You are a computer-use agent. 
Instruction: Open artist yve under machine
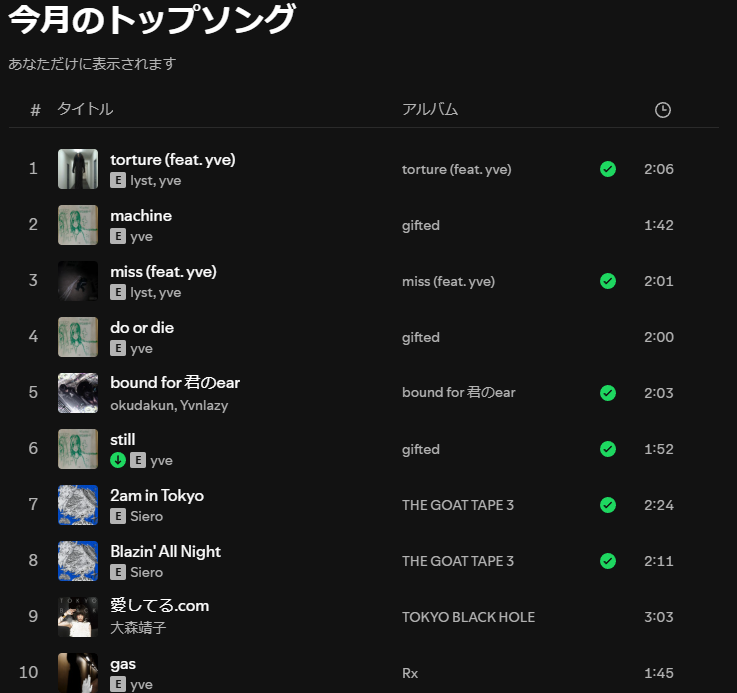(141, 236)
